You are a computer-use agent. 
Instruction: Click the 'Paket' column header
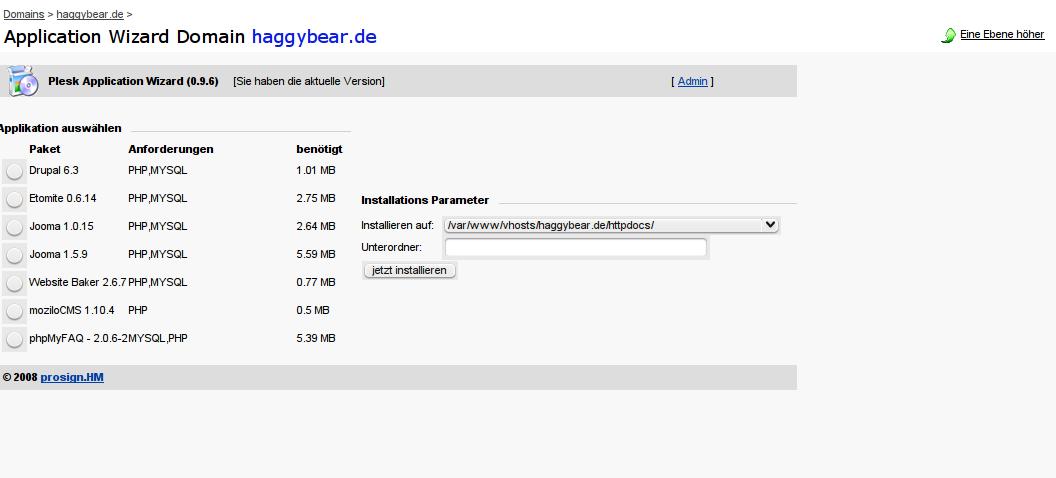point(44,149)
